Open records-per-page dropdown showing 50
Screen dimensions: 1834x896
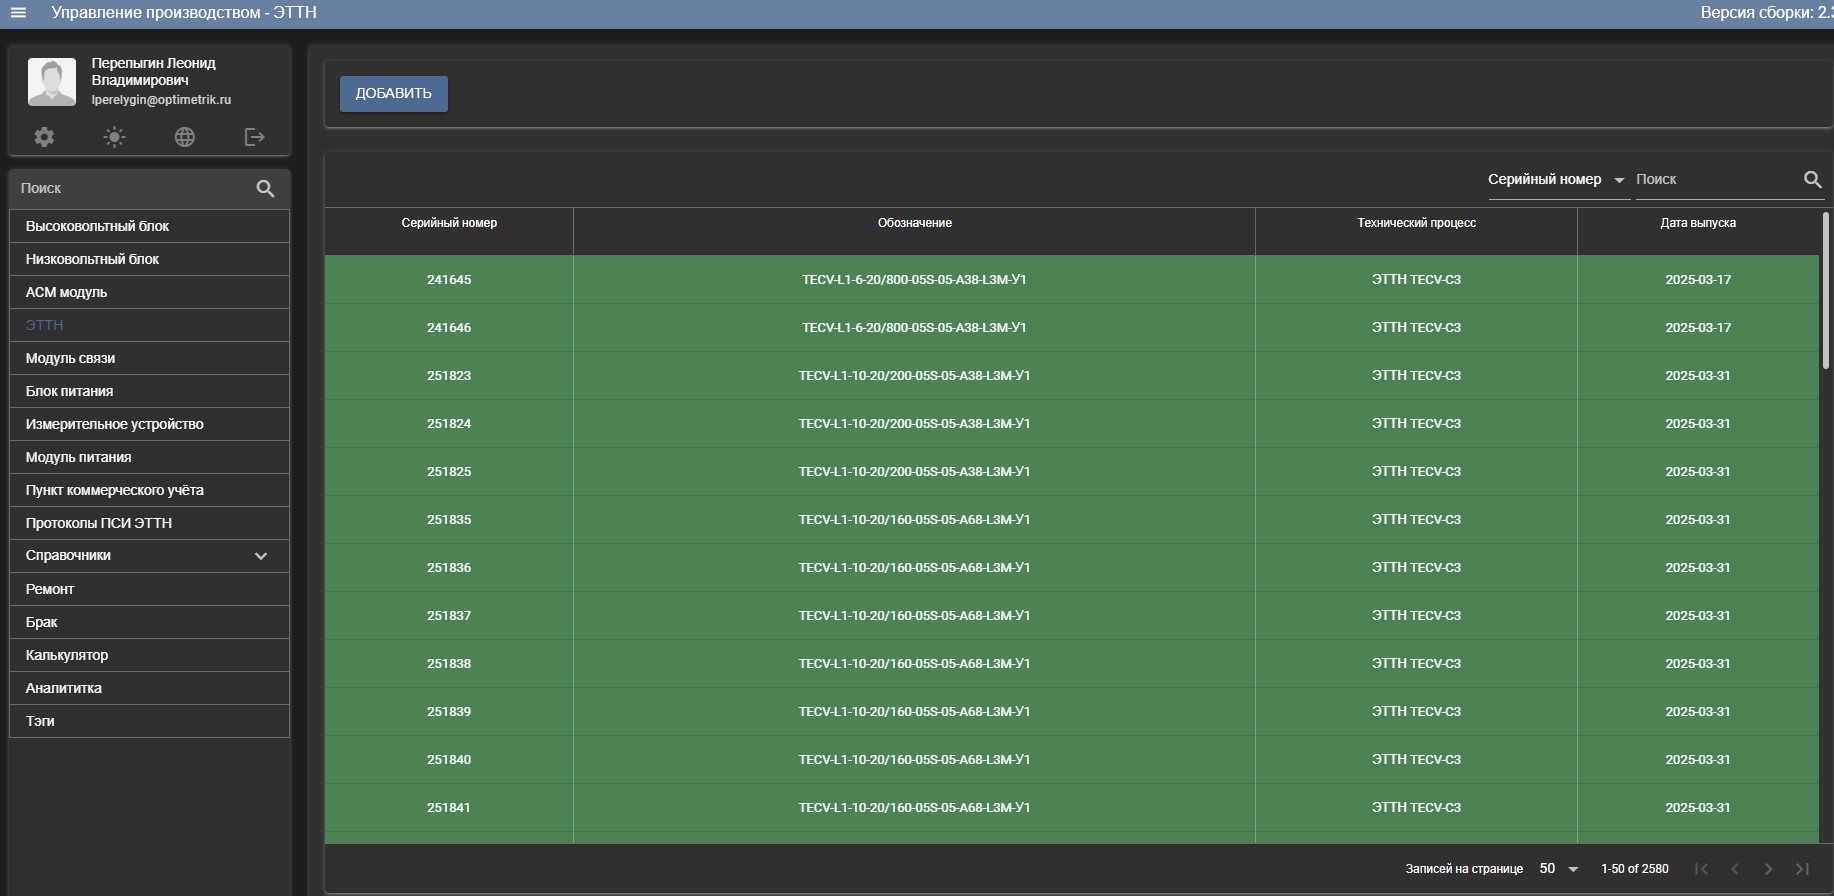click(x=1559, y=869)
